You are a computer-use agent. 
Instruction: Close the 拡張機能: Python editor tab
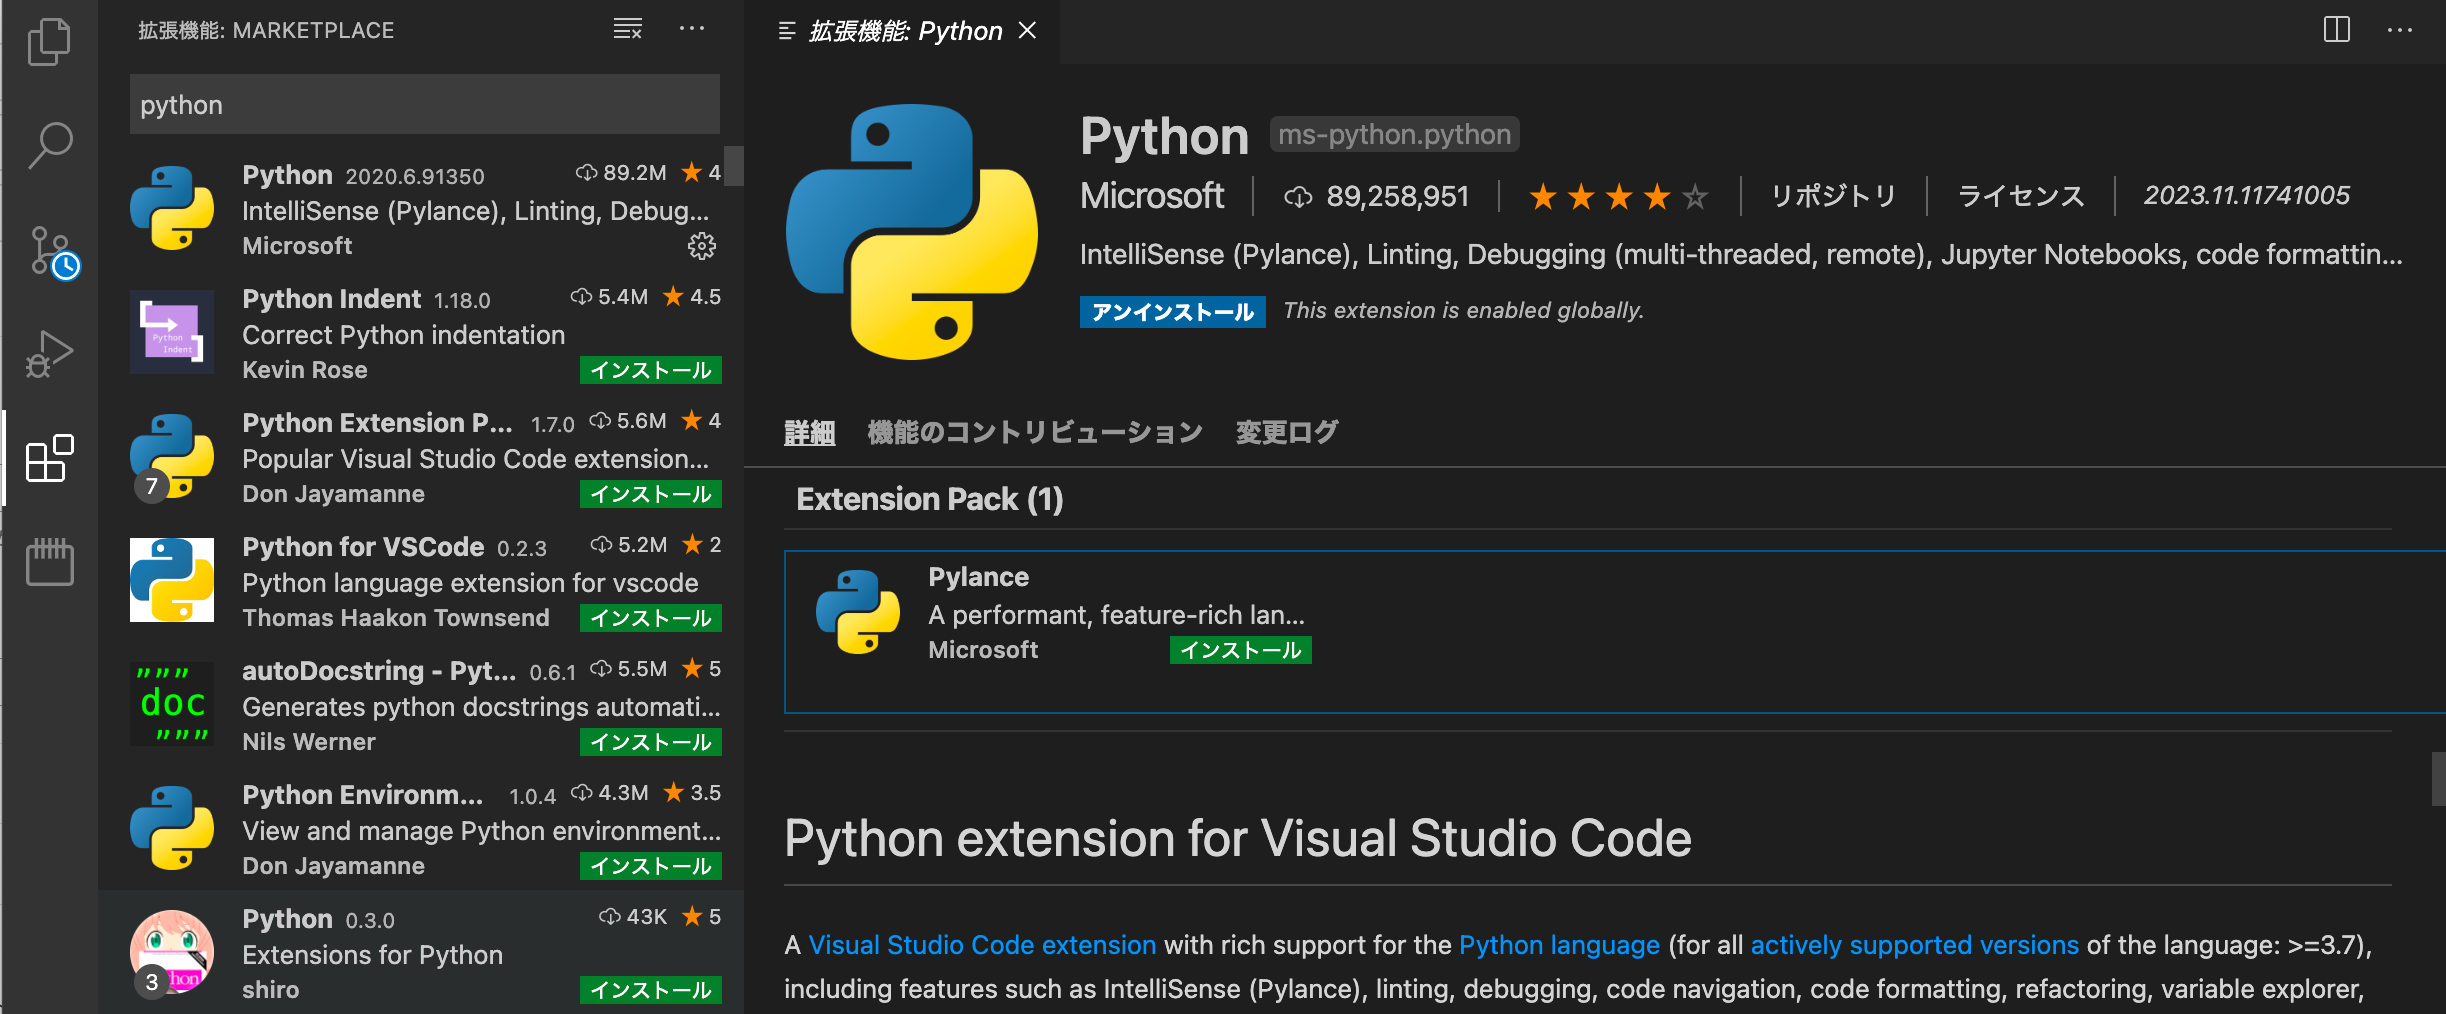coord(1027,31)
